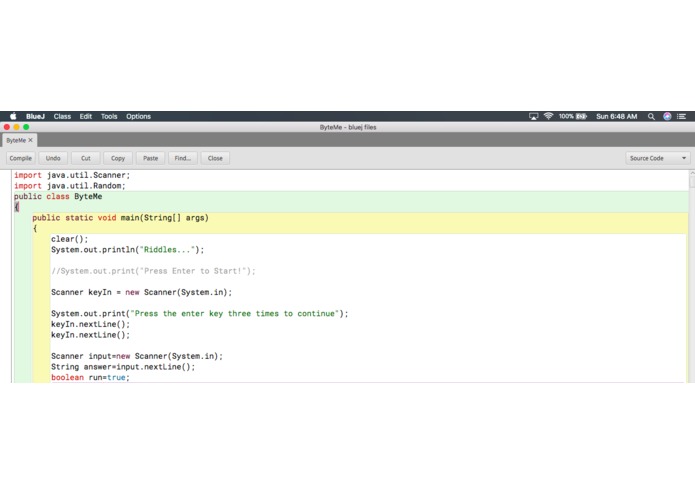Click the 'boolean run=true;' line
695x494 pixels.
(90, 377)
